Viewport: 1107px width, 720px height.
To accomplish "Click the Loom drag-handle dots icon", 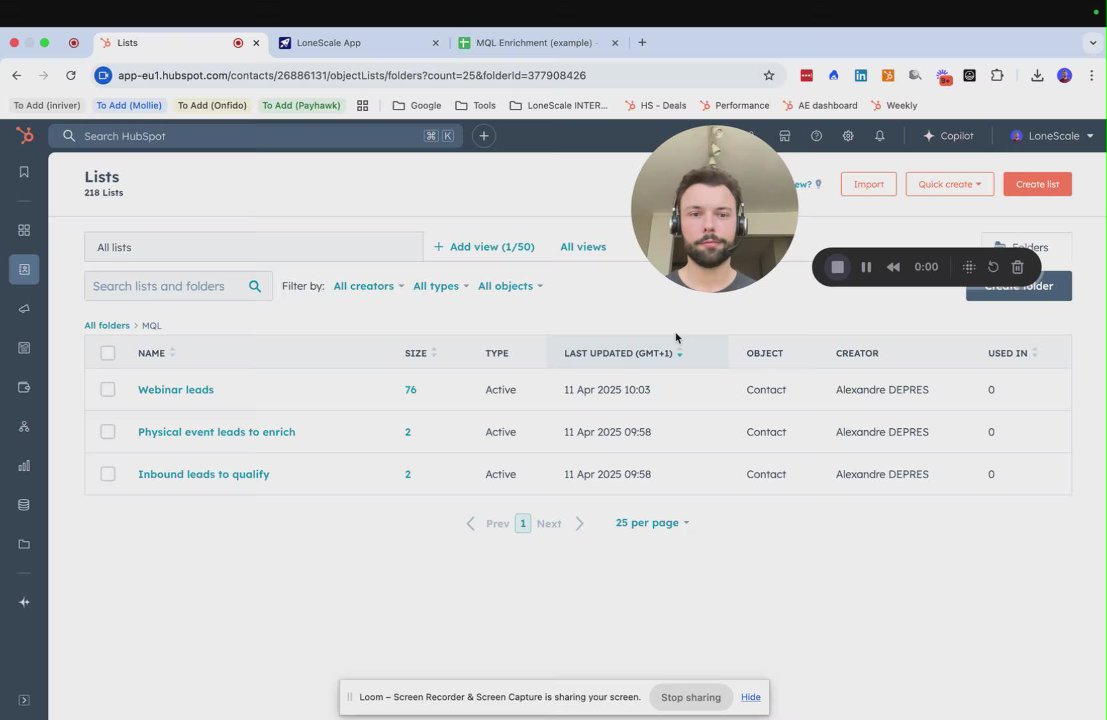I will pyautogui.click(x=969, y=267).
